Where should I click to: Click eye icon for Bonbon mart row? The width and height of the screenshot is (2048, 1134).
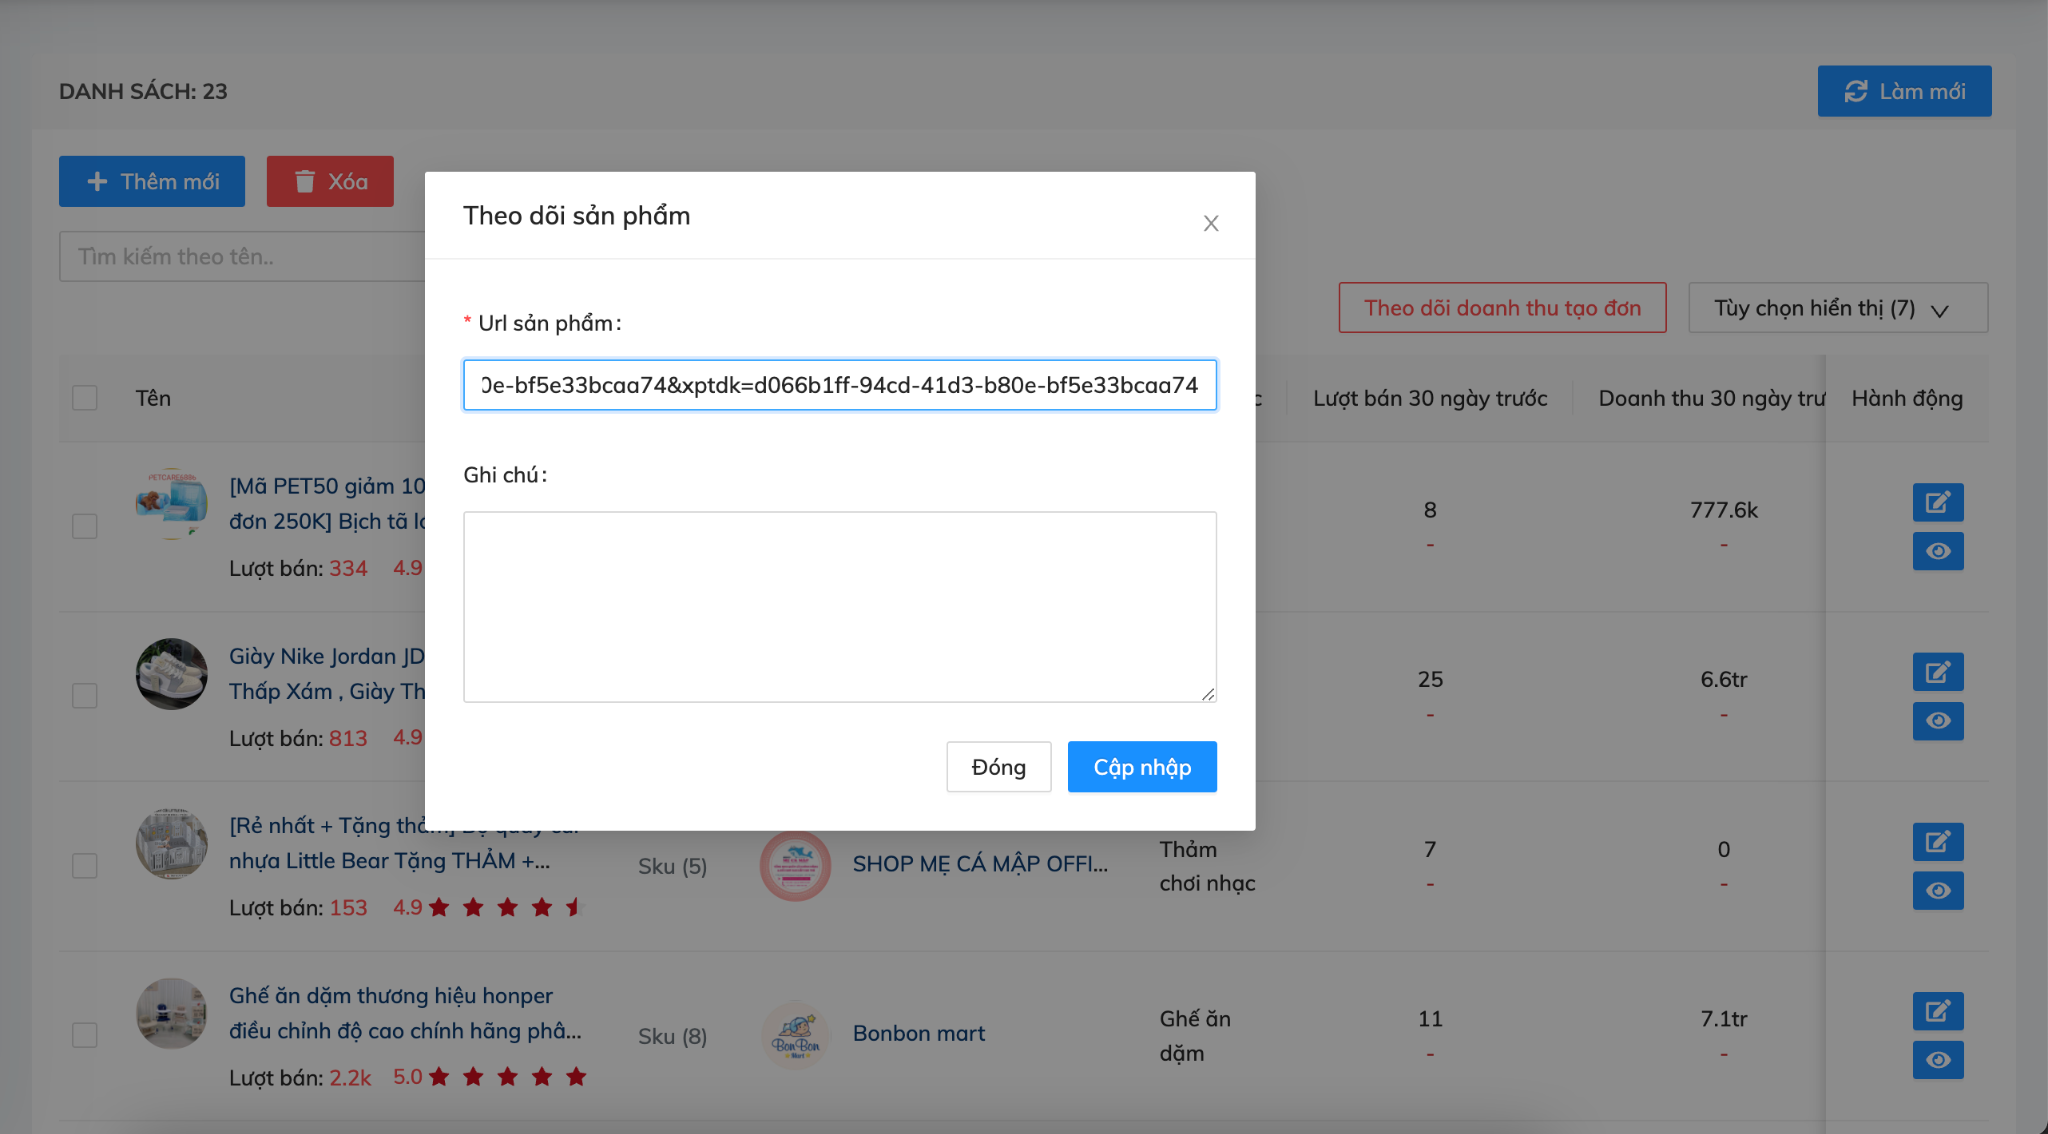click(1937, 1060)
